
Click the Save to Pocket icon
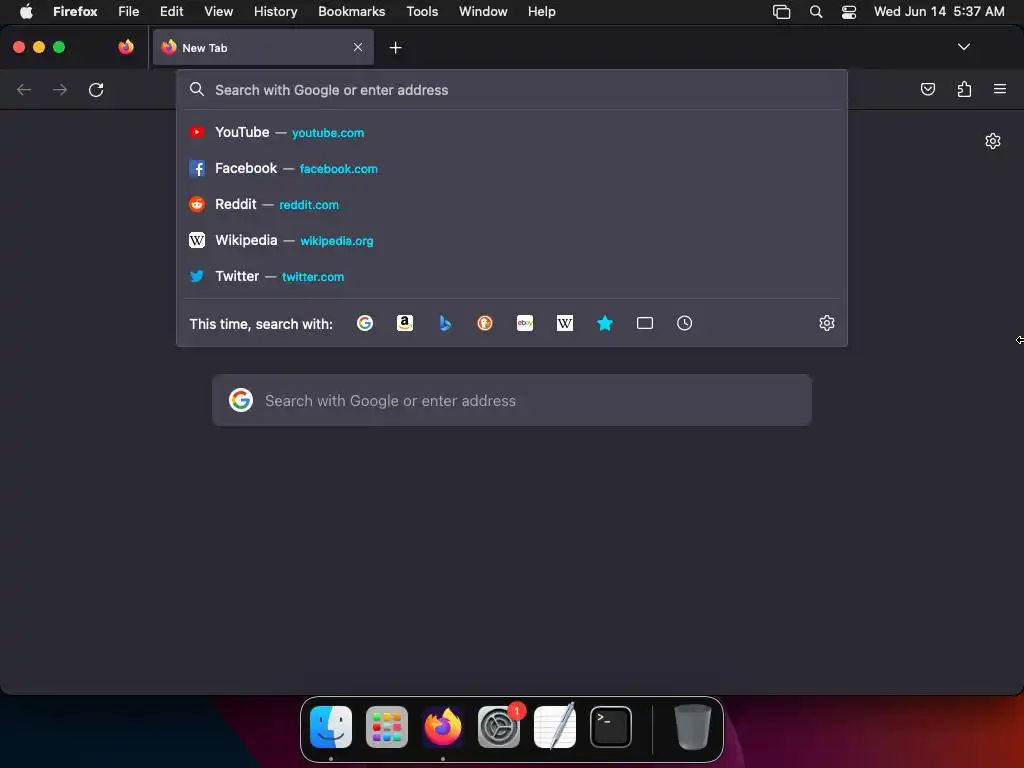click(927, 89)
